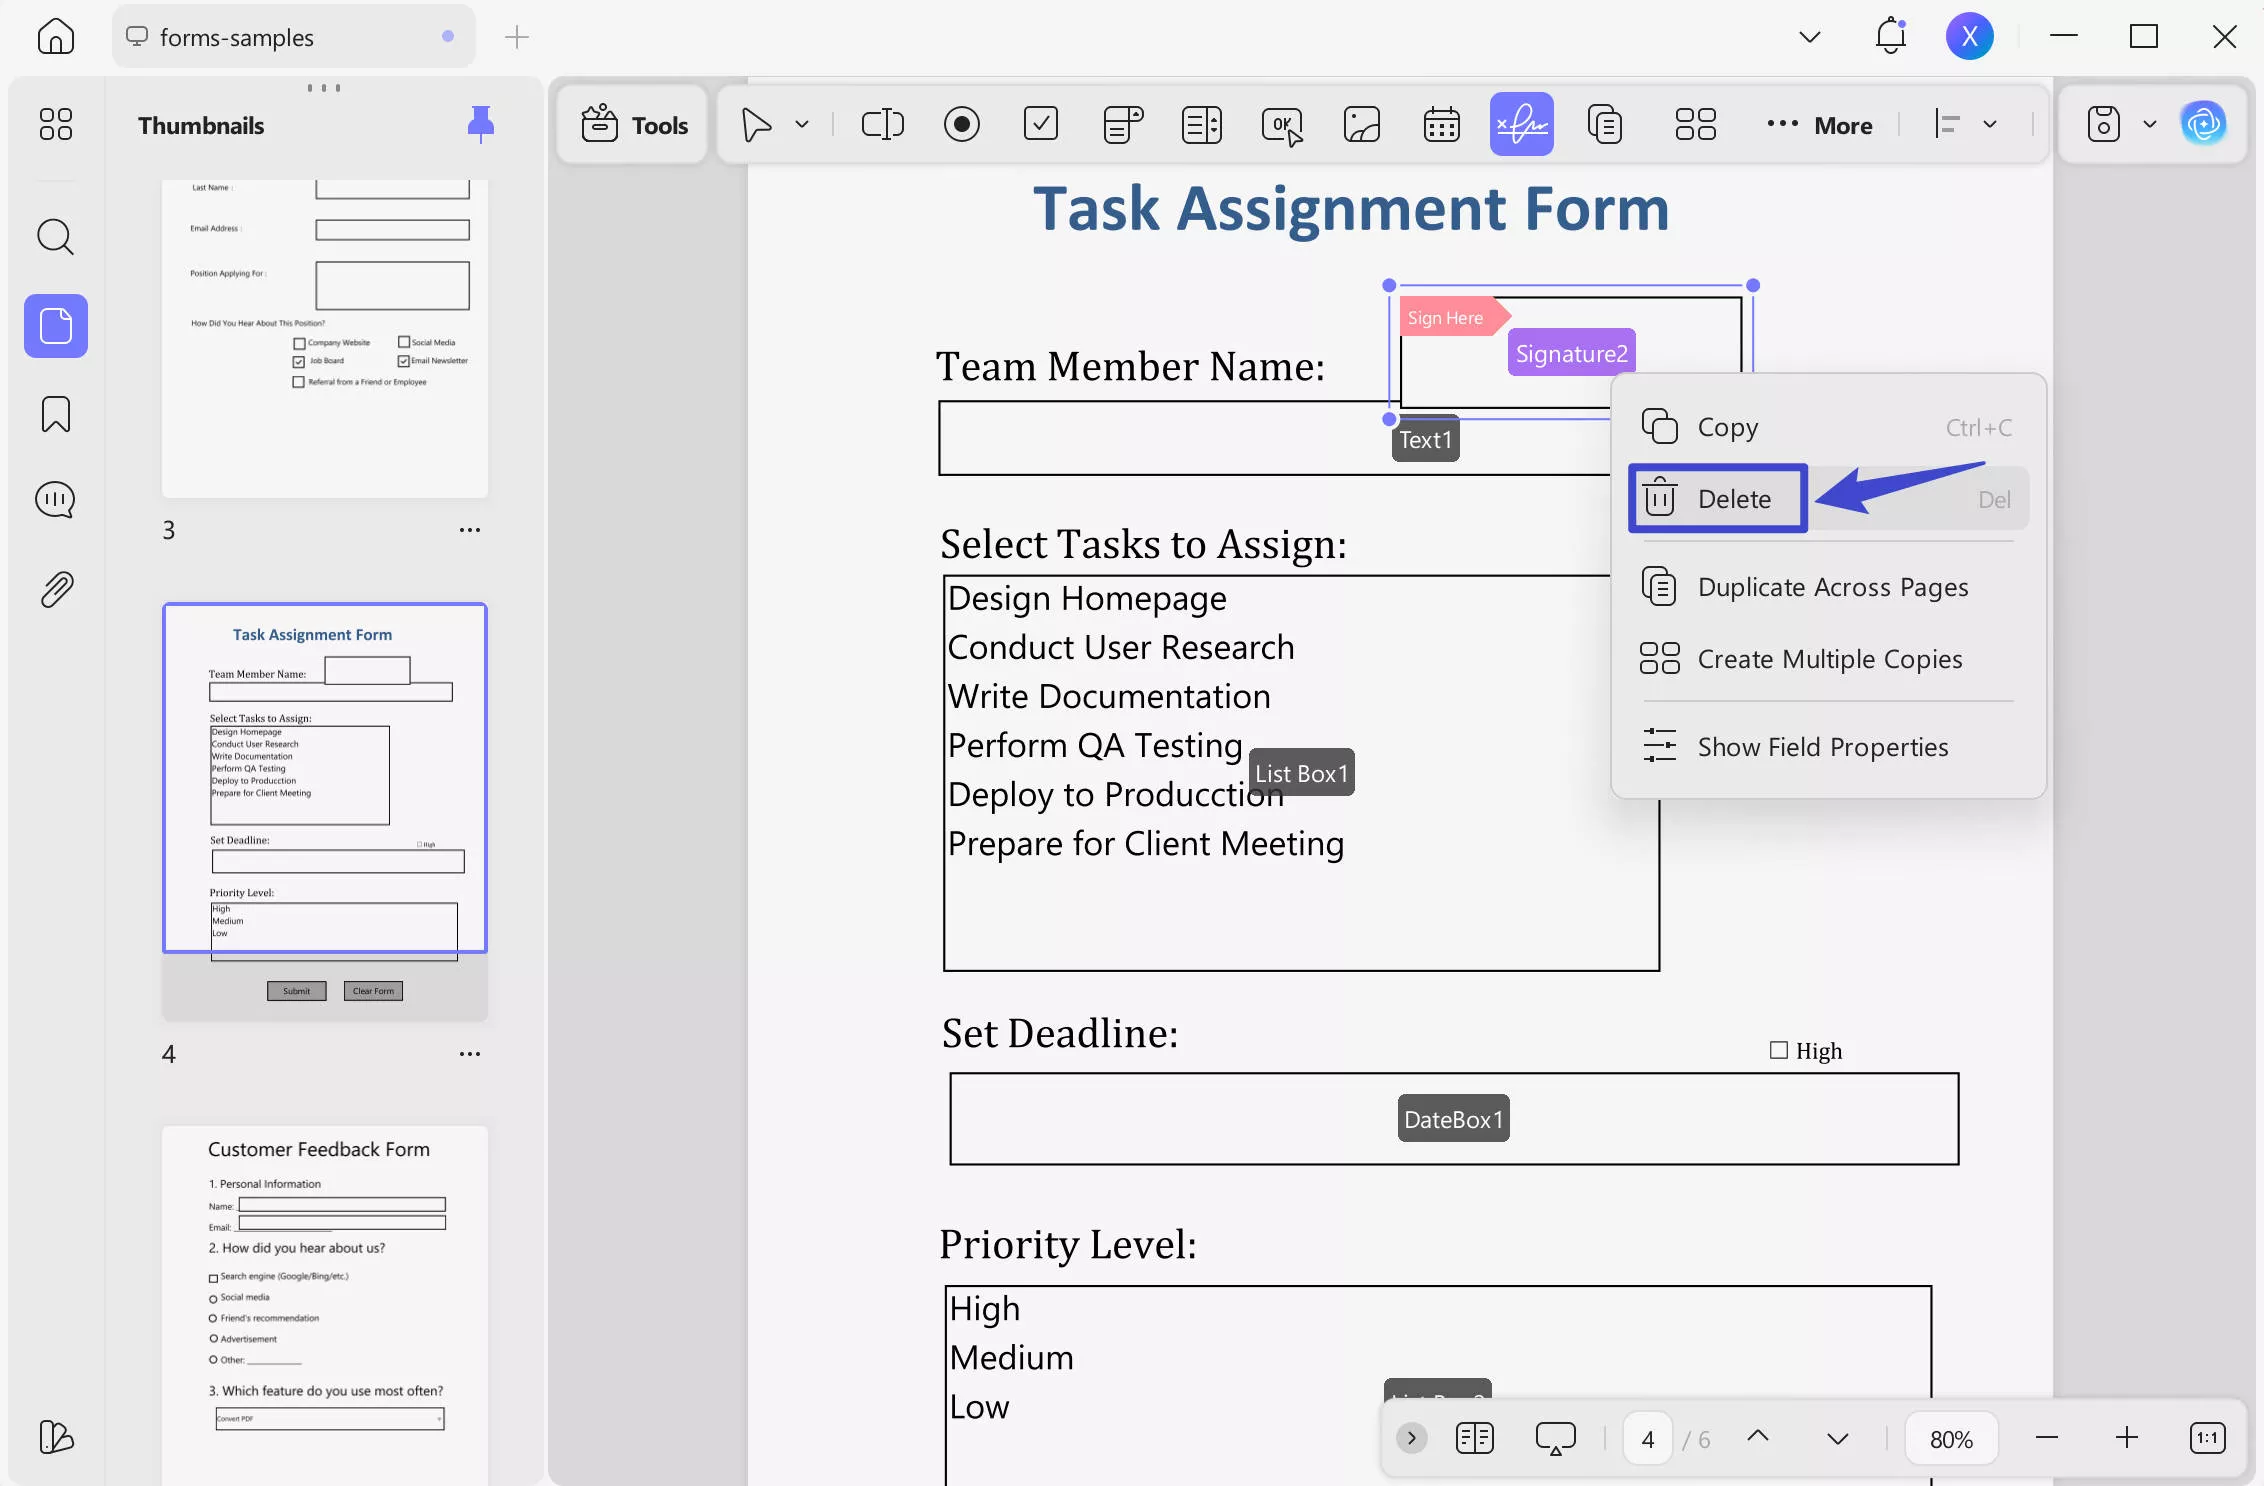Select the list box field tool
Image resolution: width=2264 pixels, height=1486 pixels.
1201,124
